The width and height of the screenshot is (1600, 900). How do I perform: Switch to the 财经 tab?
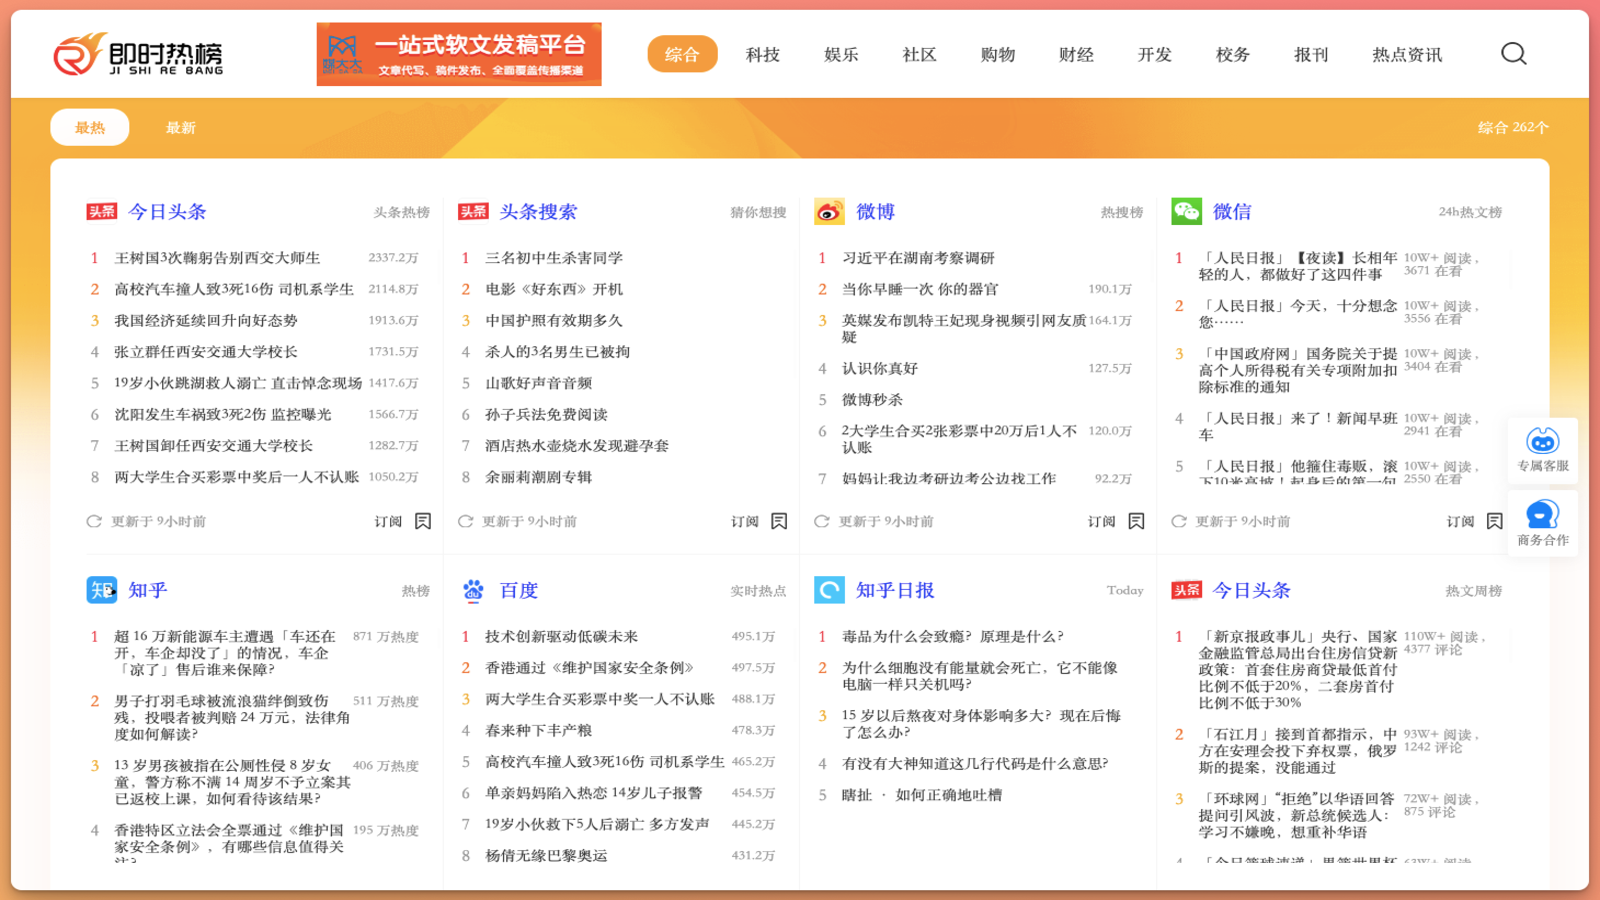pyautogui.click(x=1076, y=54)
